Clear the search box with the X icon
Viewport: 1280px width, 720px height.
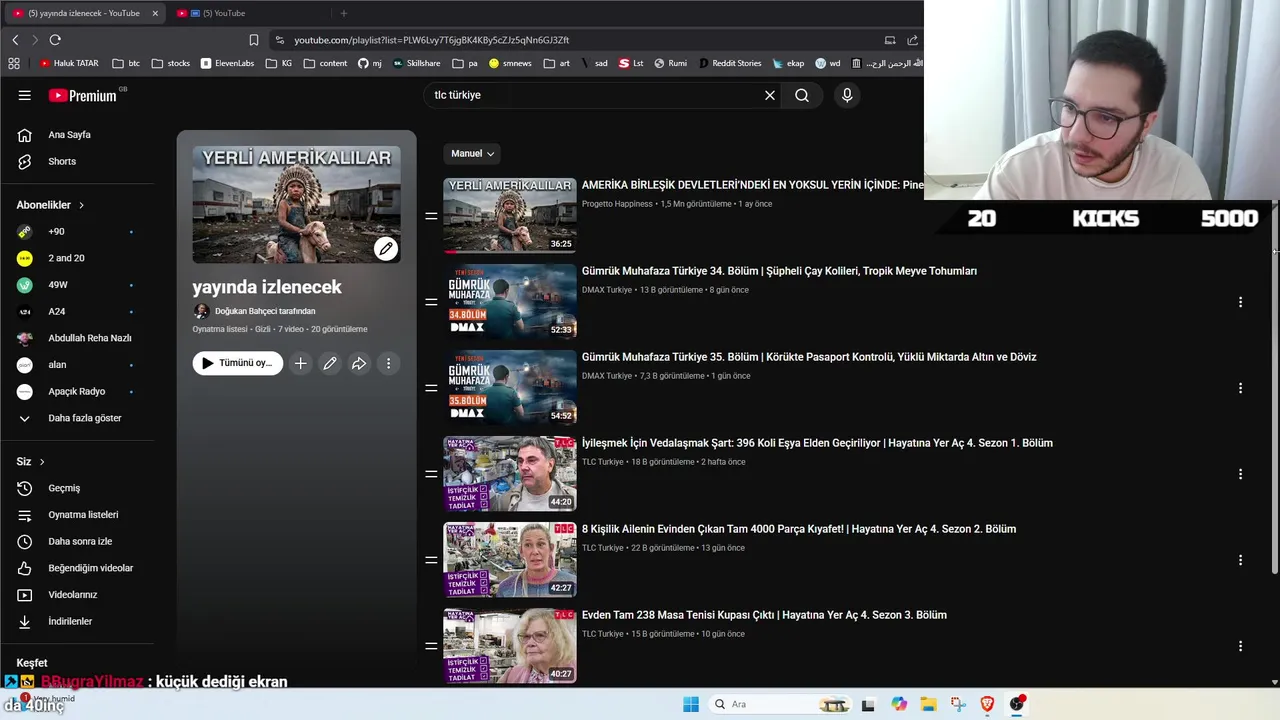tap(770, 95)
